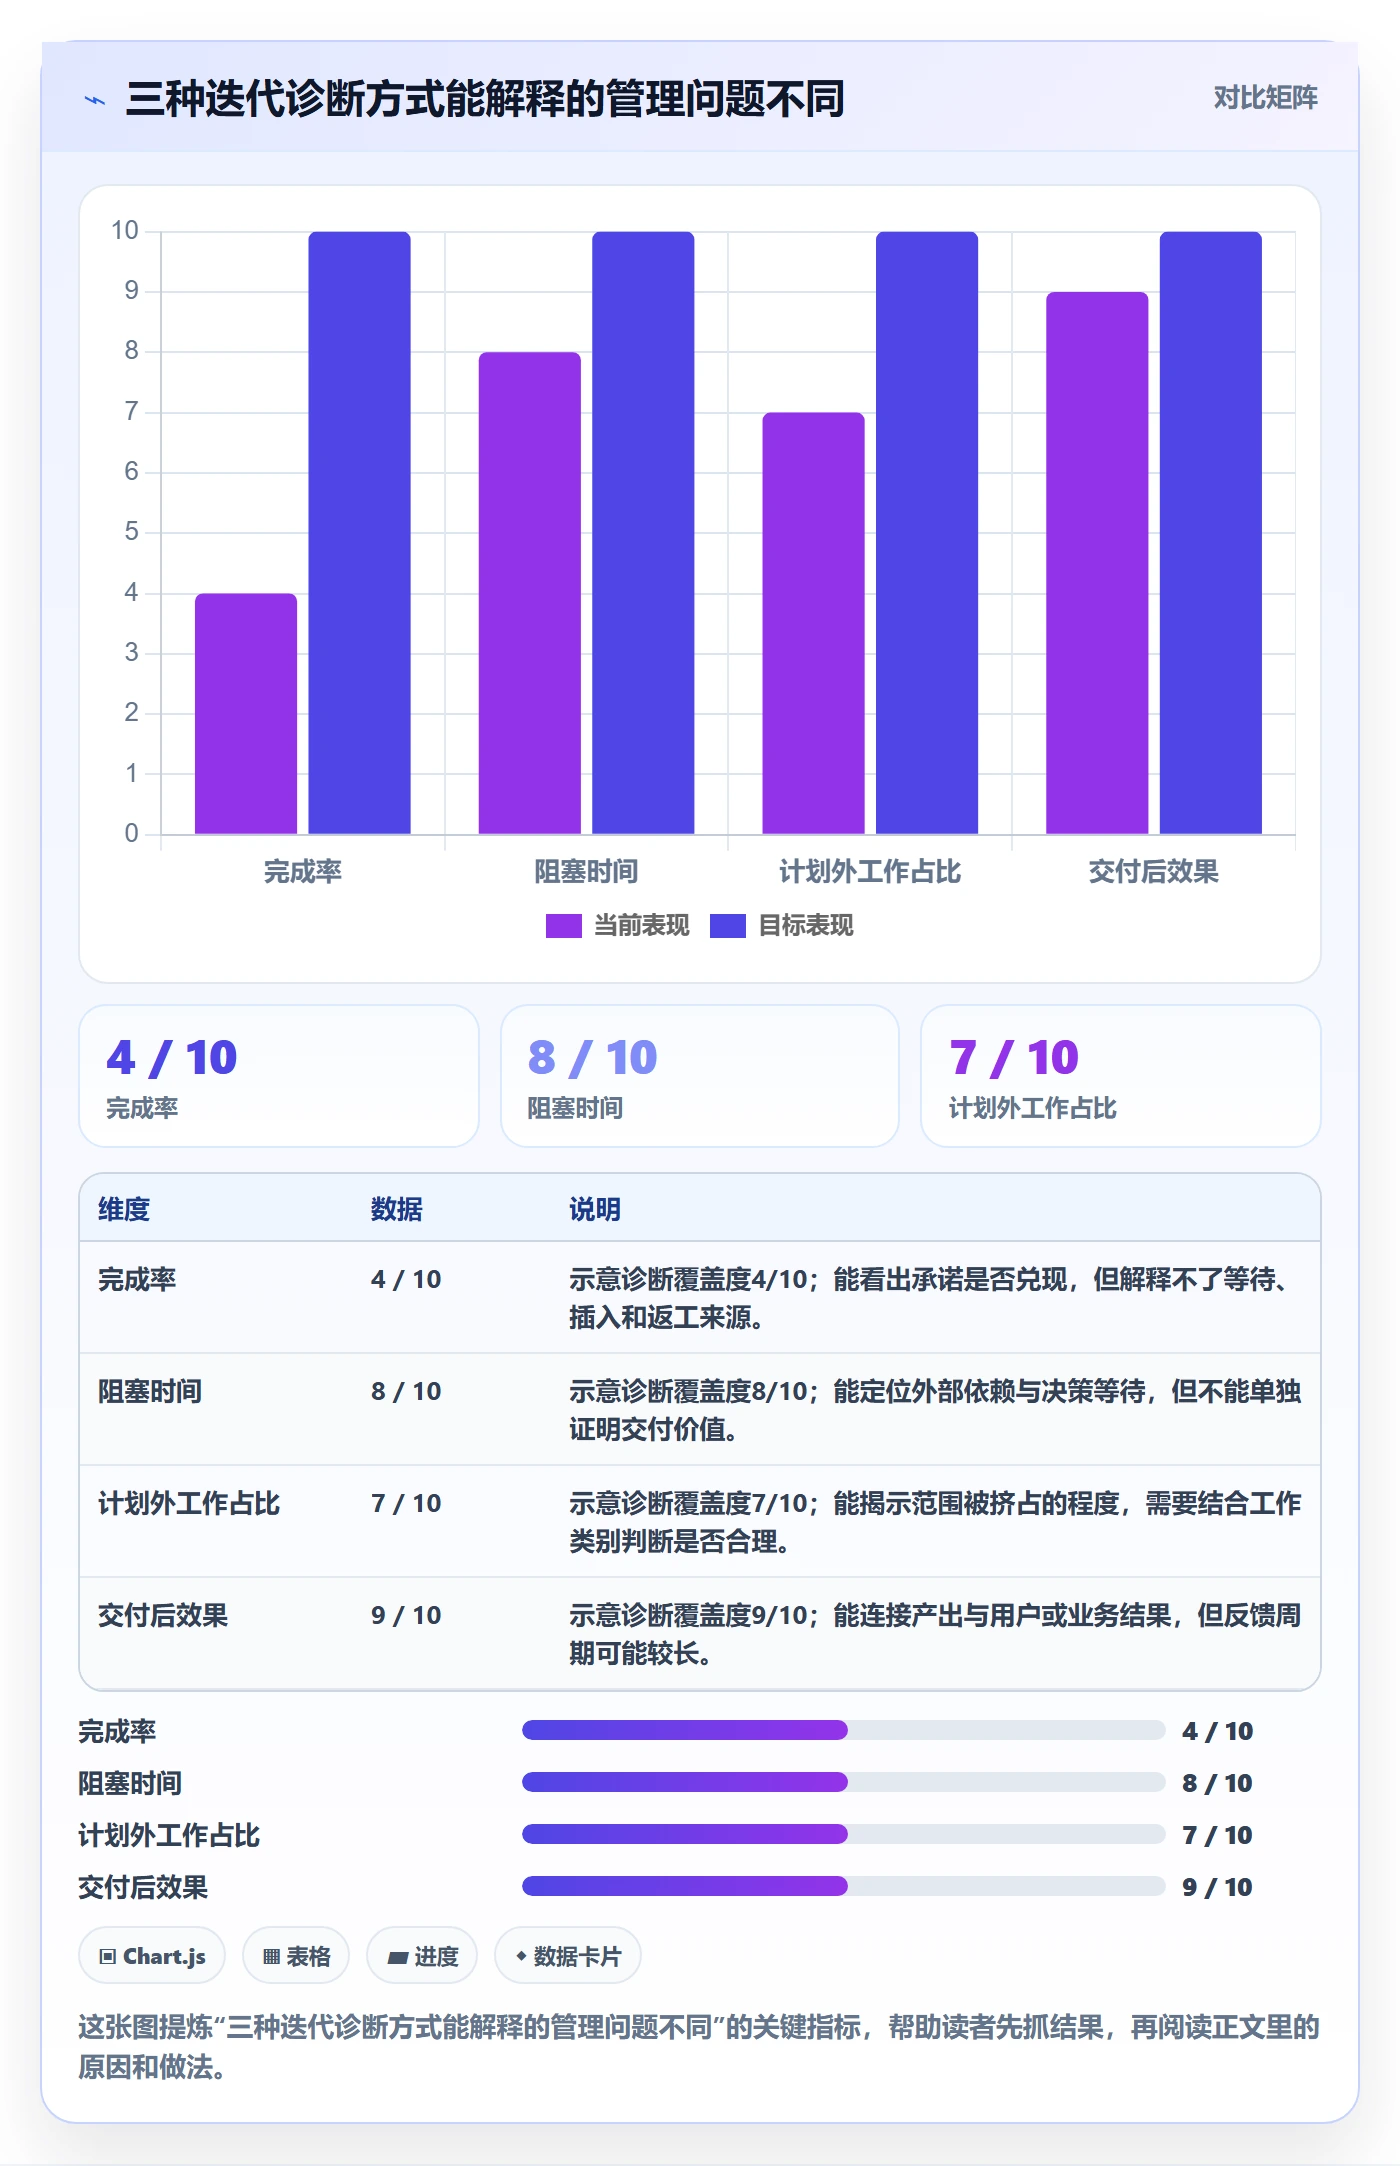
Task: Click the purple 计划外工作占比 current bar
Action: pos(813,623)
